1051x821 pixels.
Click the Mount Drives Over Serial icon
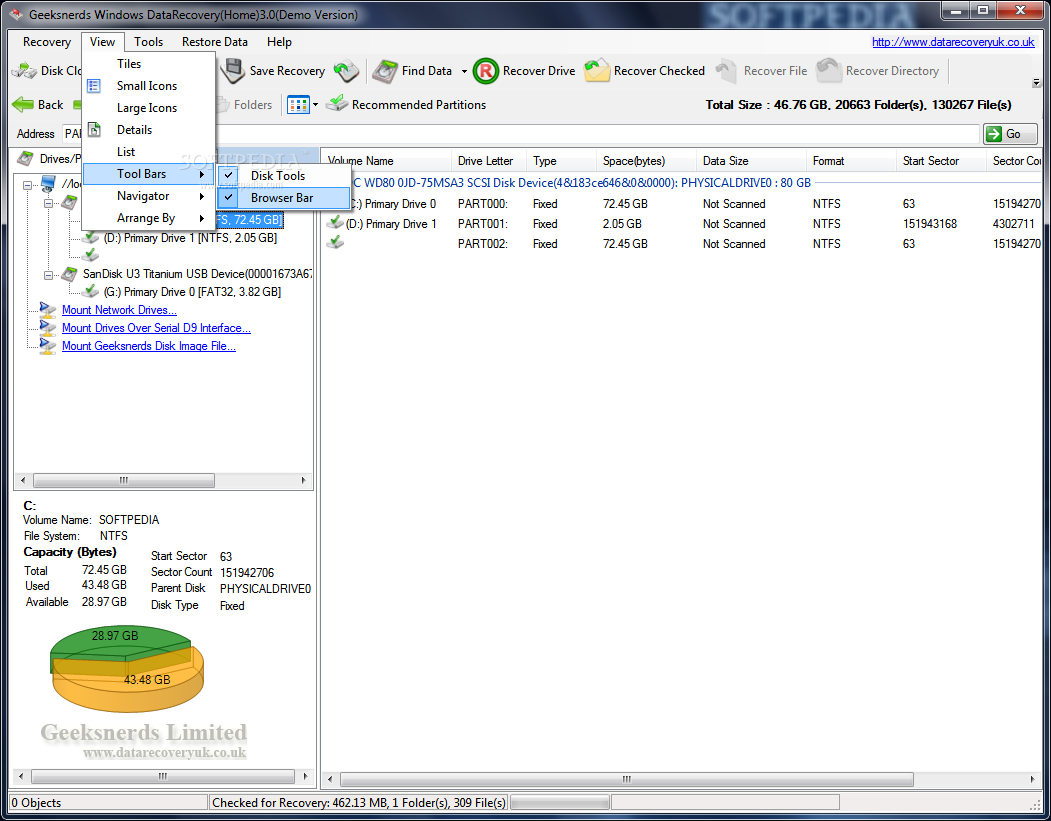[48, 328]
